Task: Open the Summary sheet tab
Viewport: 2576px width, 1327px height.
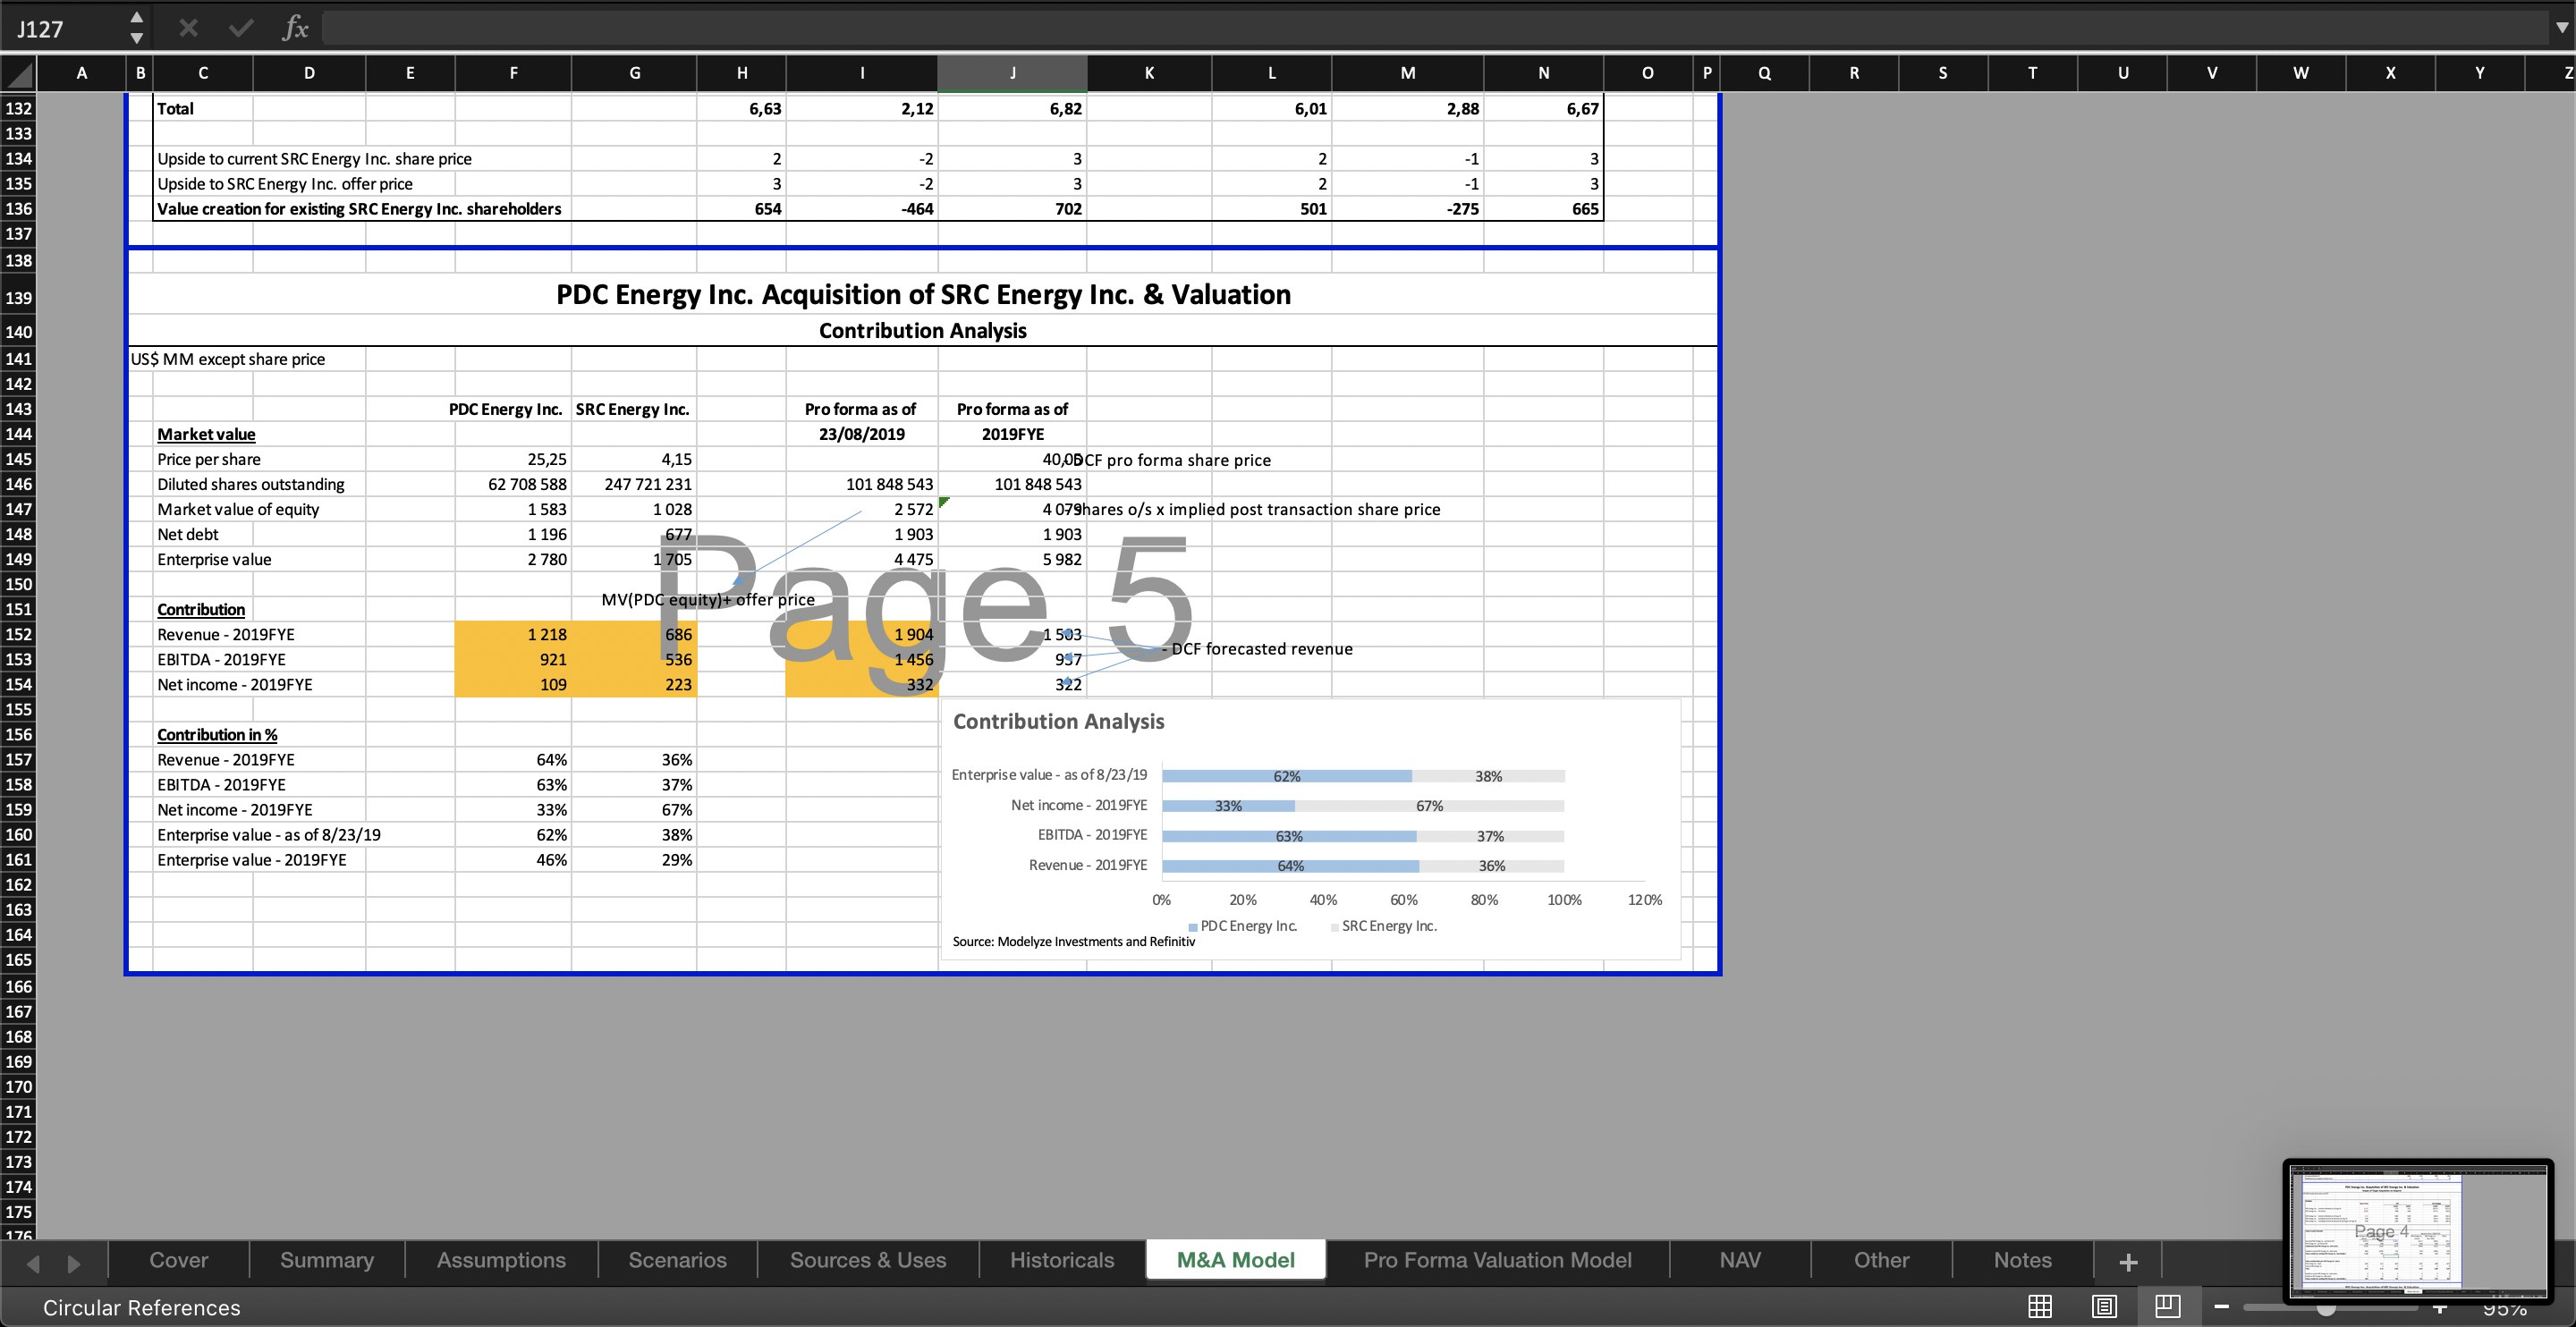Action: 327,1260
